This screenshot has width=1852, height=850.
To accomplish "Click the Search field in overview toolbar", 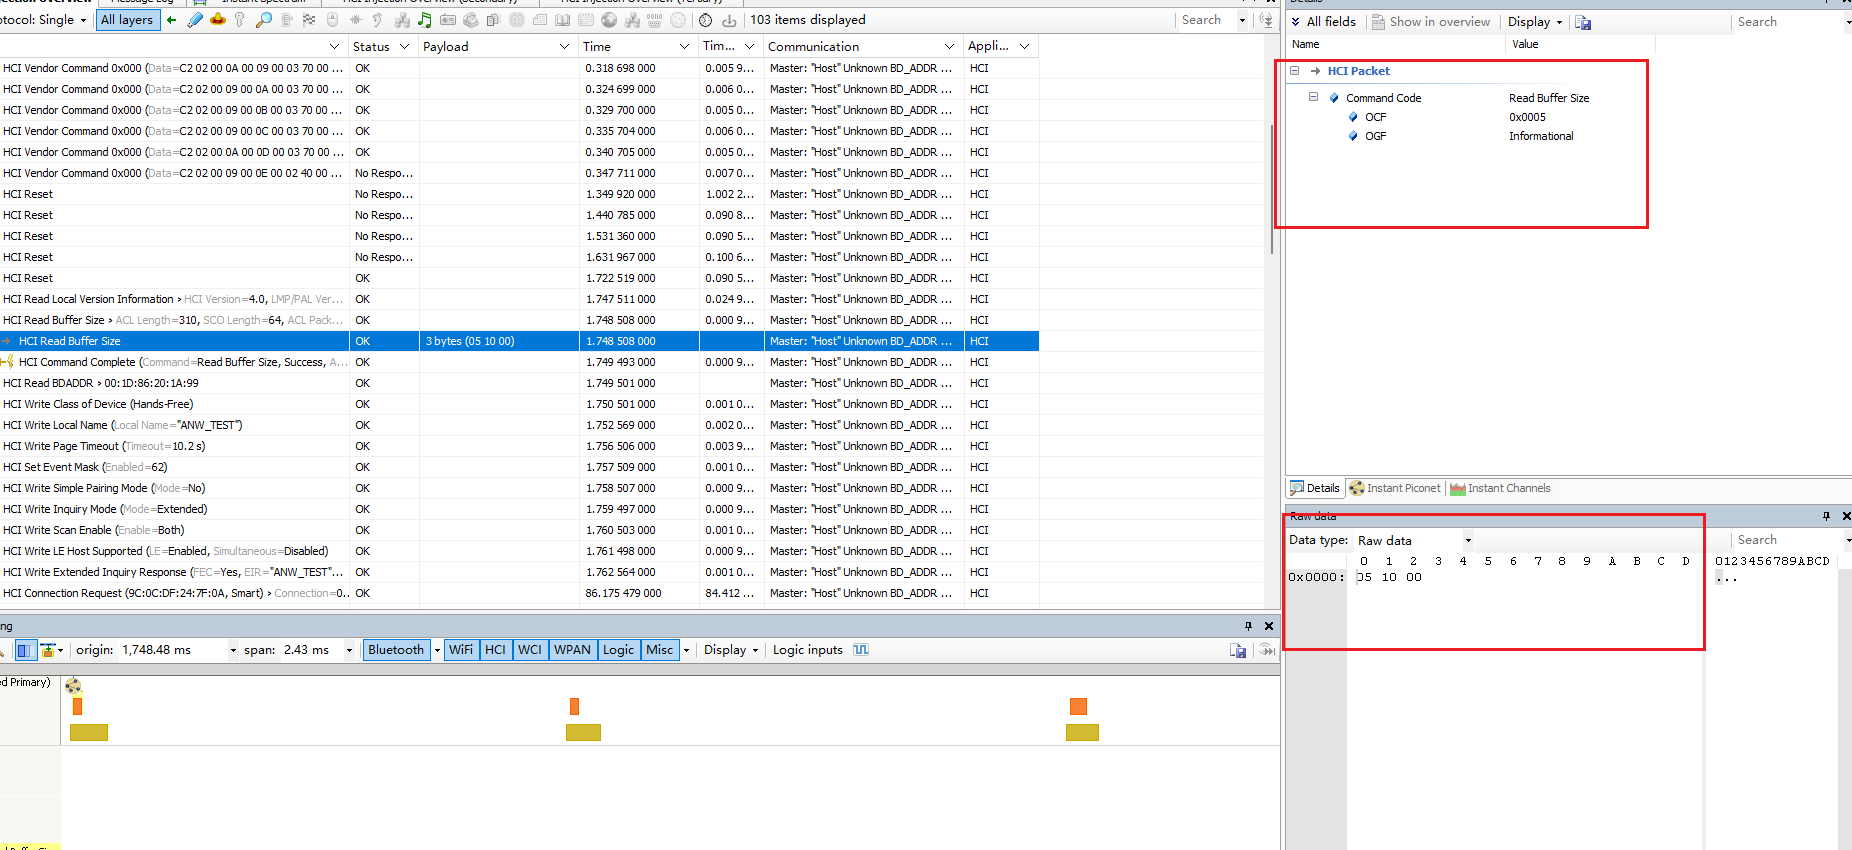I will [x=1208, y=20].
